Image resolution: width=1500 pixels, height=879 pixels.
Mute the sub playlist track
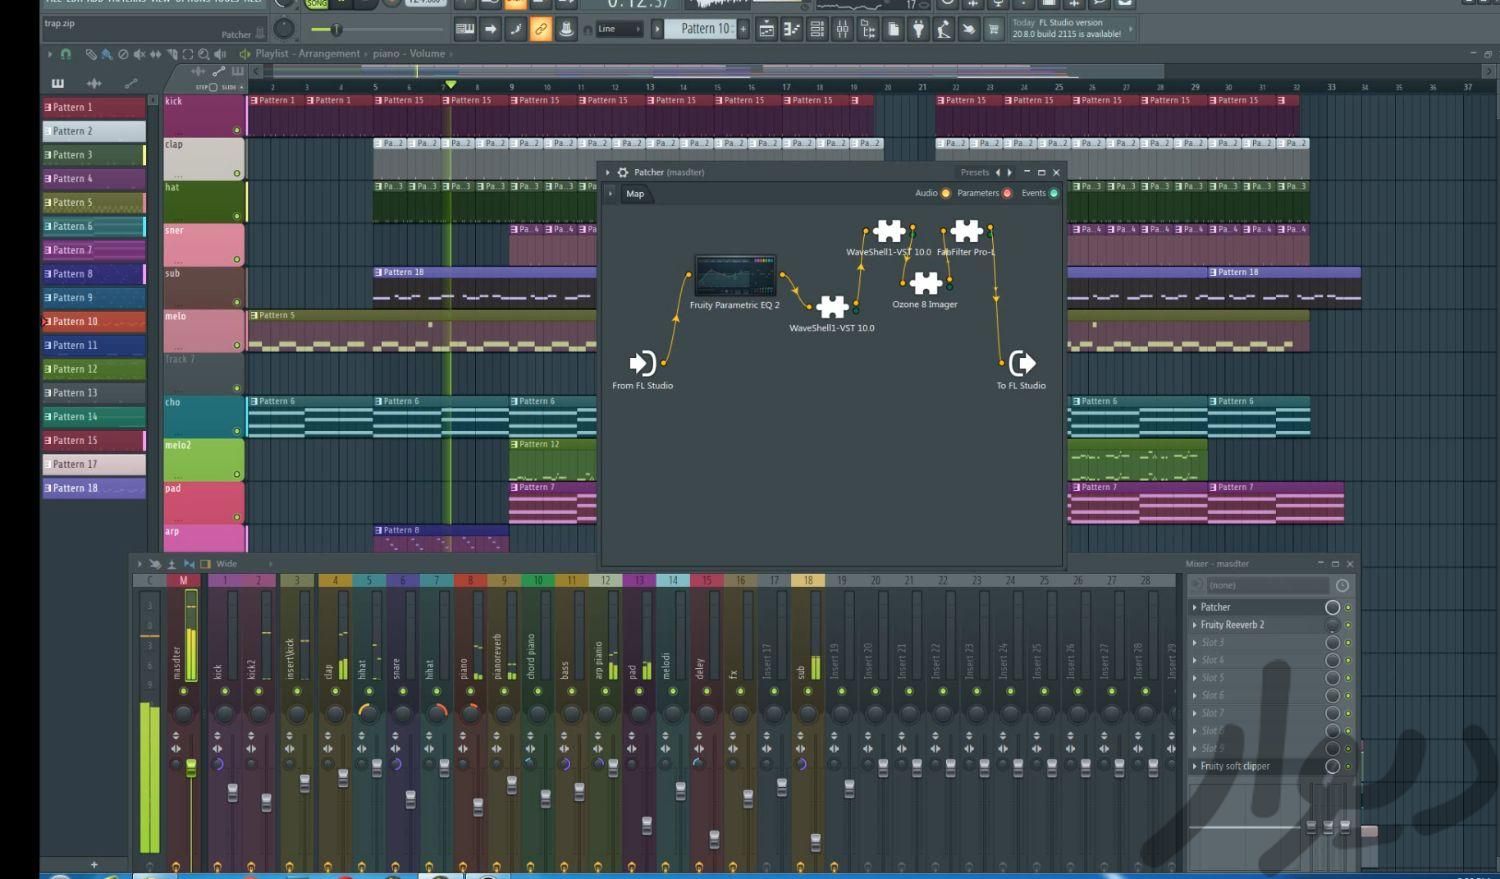pos(237,302)
